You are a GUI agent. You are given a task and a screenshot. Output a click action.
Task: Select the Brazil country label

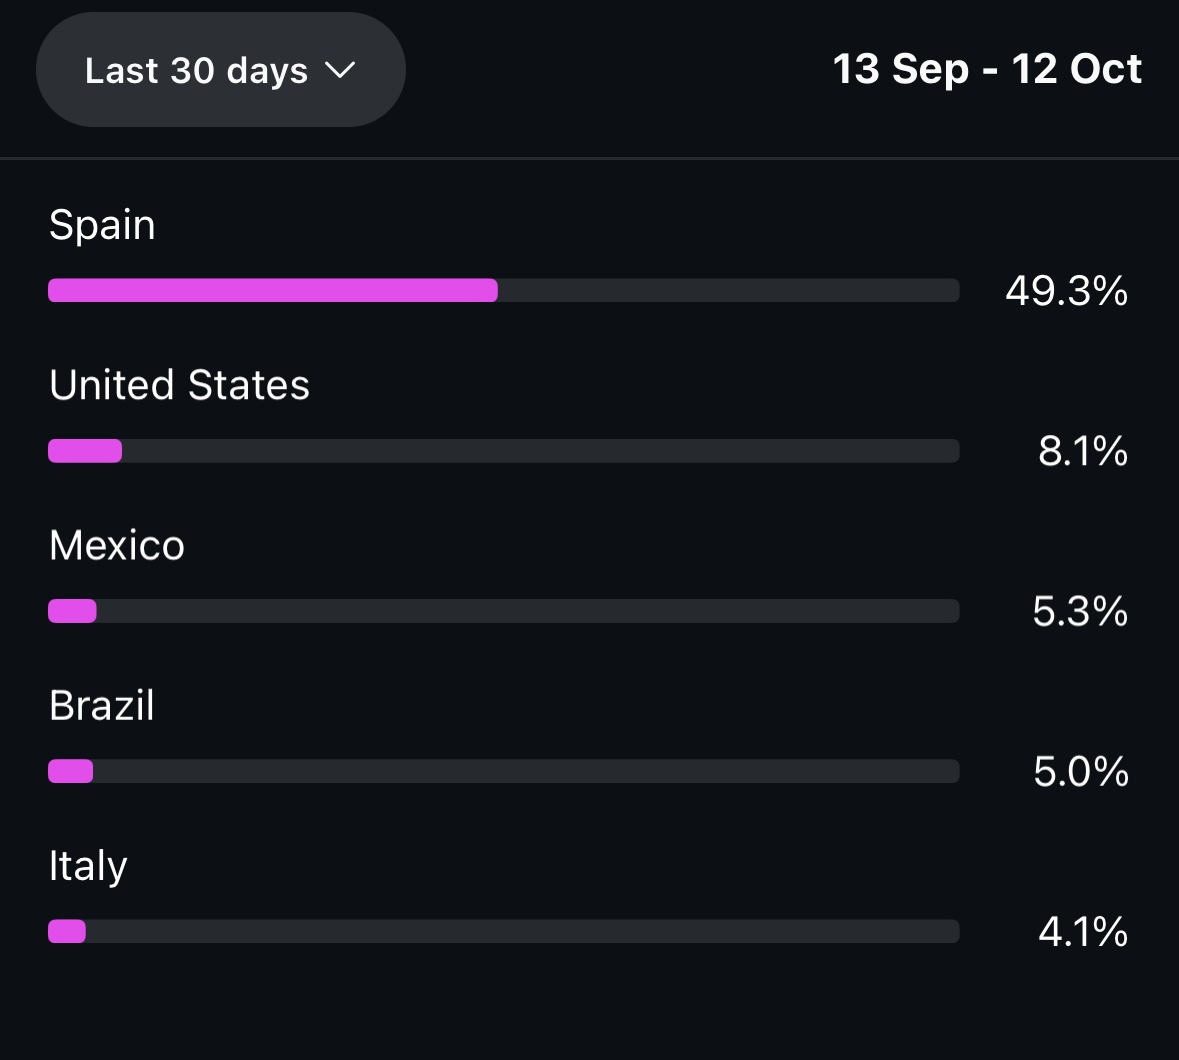[102, 706]
